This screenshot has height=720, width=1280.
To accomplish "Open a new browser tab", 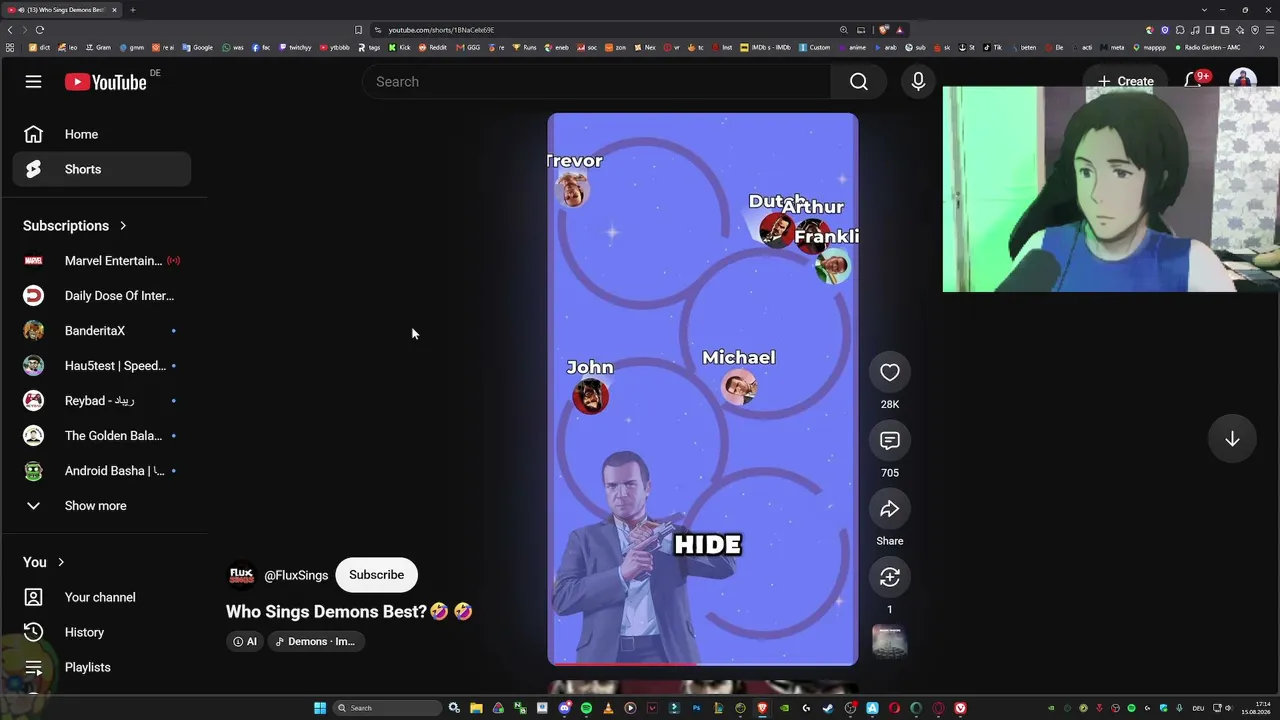I will [x=132, y=10].
